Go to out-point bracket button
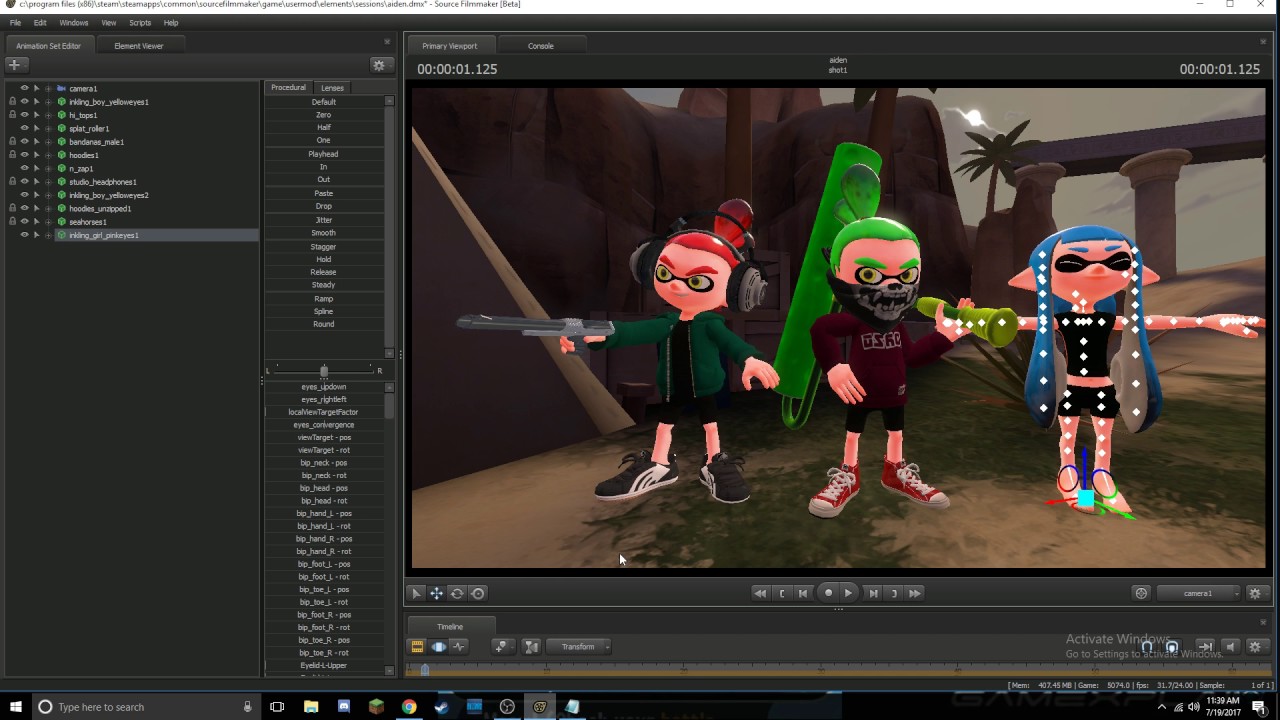This screenshot has height=720, width=1280. (x=894, y=593)
